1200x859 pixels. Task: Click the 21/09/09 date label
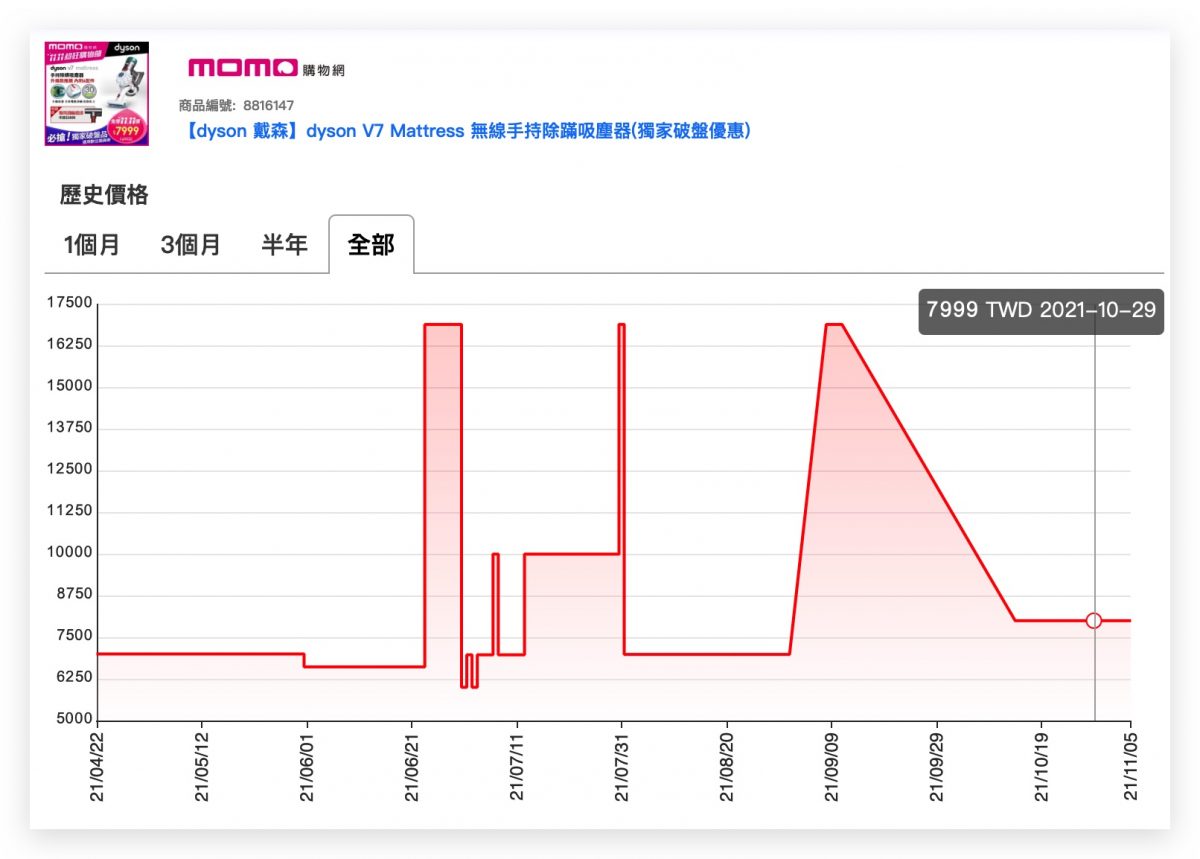tap(832, 766)
